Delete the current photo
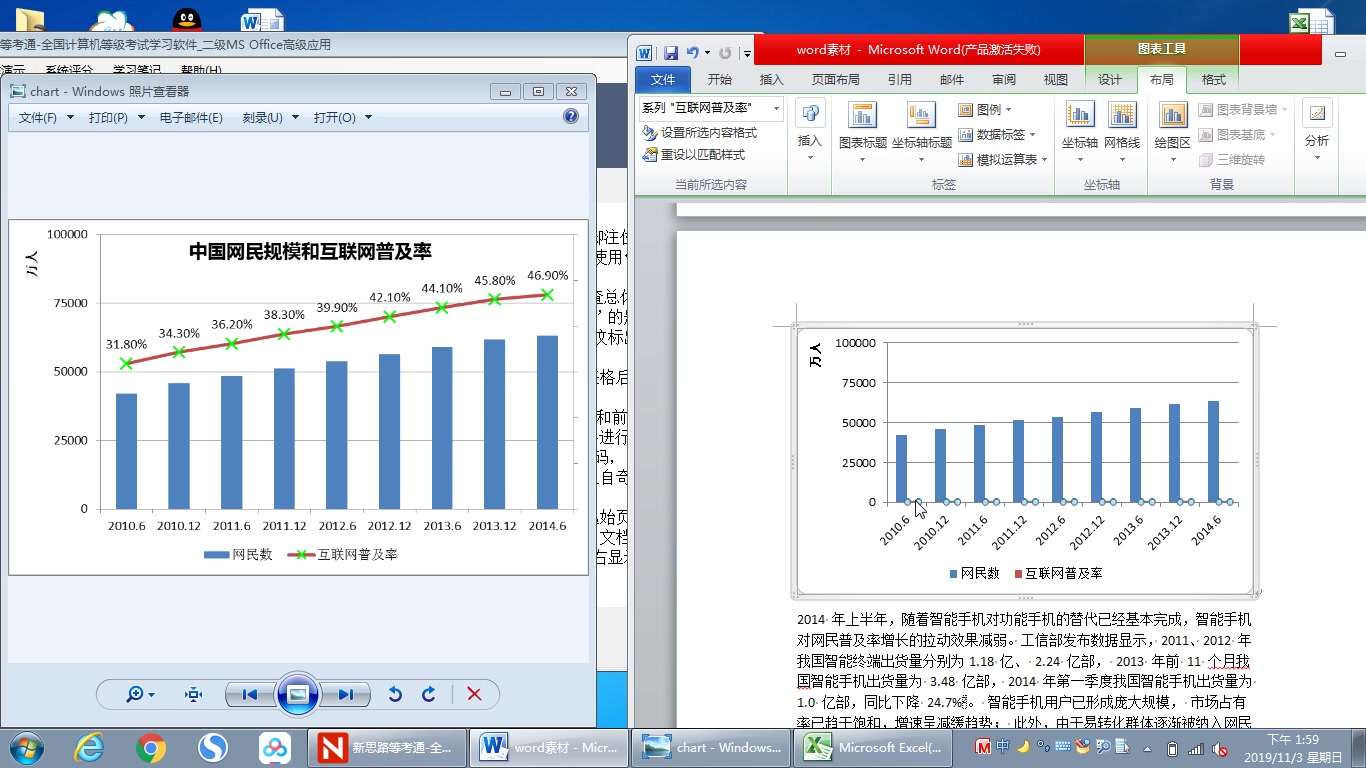Image resolution: width=1366 pixels, height=768 pixels. click(x=474, y=694)
